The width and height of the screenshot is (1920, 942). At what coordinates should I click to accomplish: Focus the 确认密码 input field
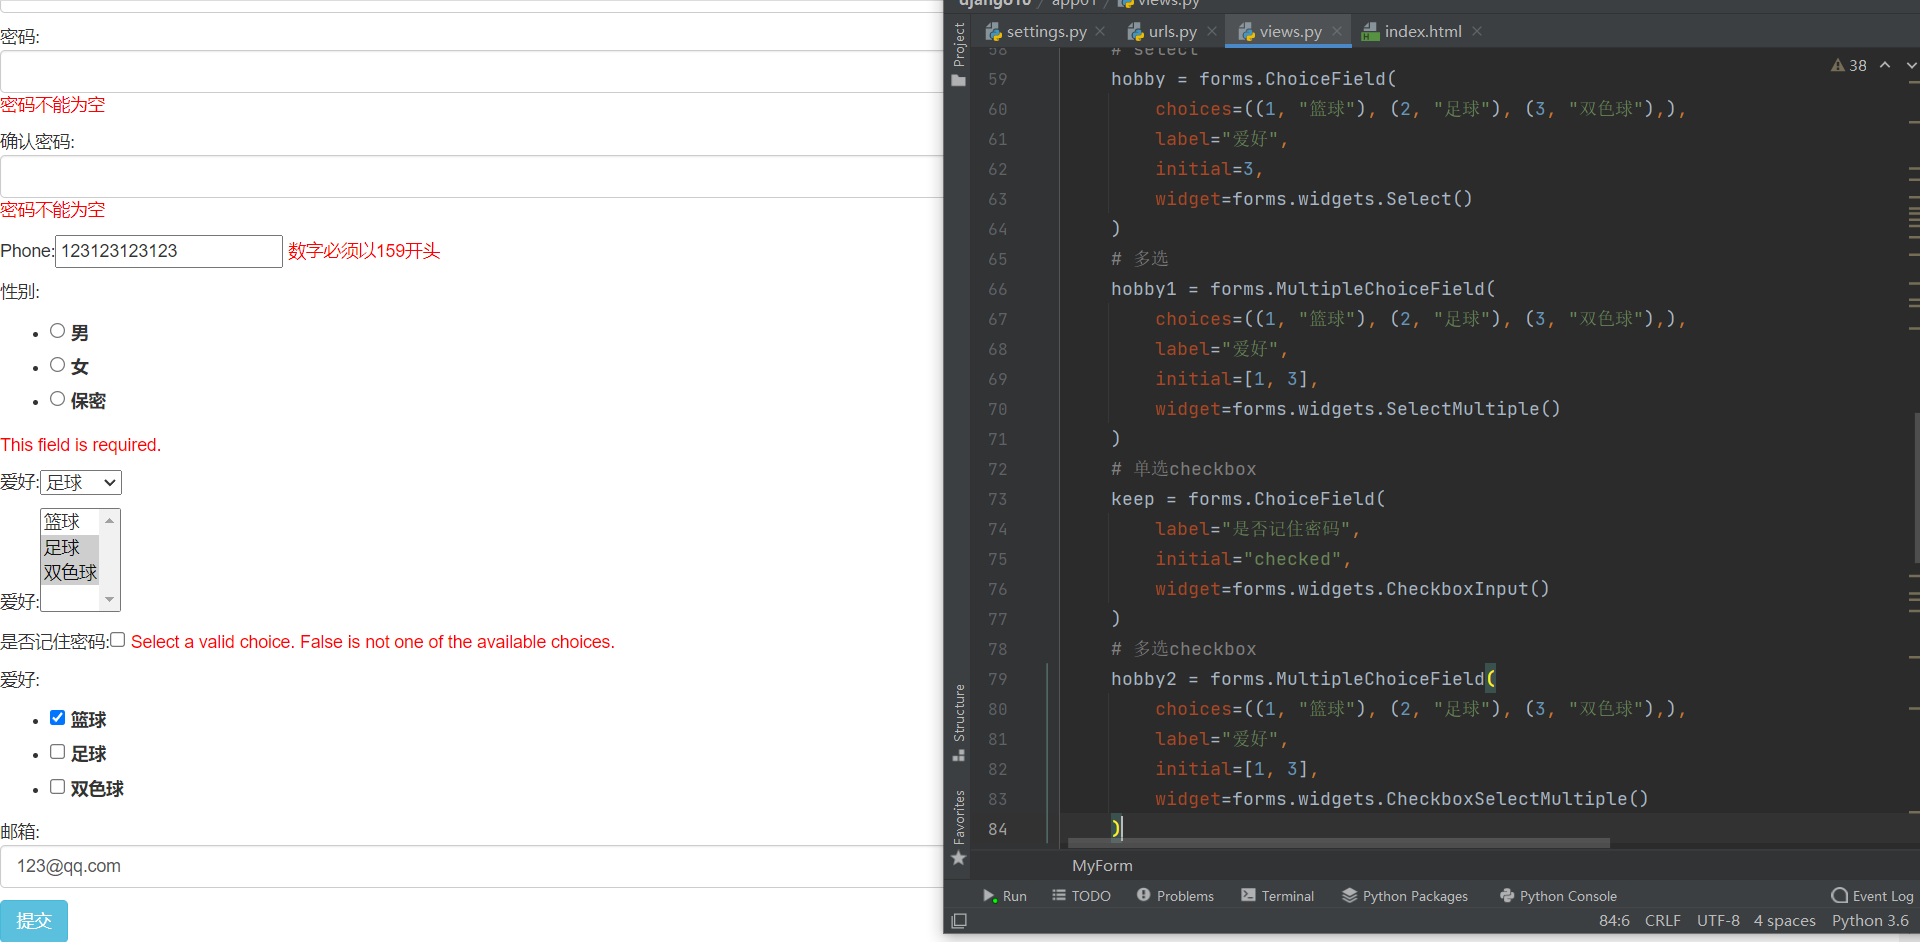(471, 177)
